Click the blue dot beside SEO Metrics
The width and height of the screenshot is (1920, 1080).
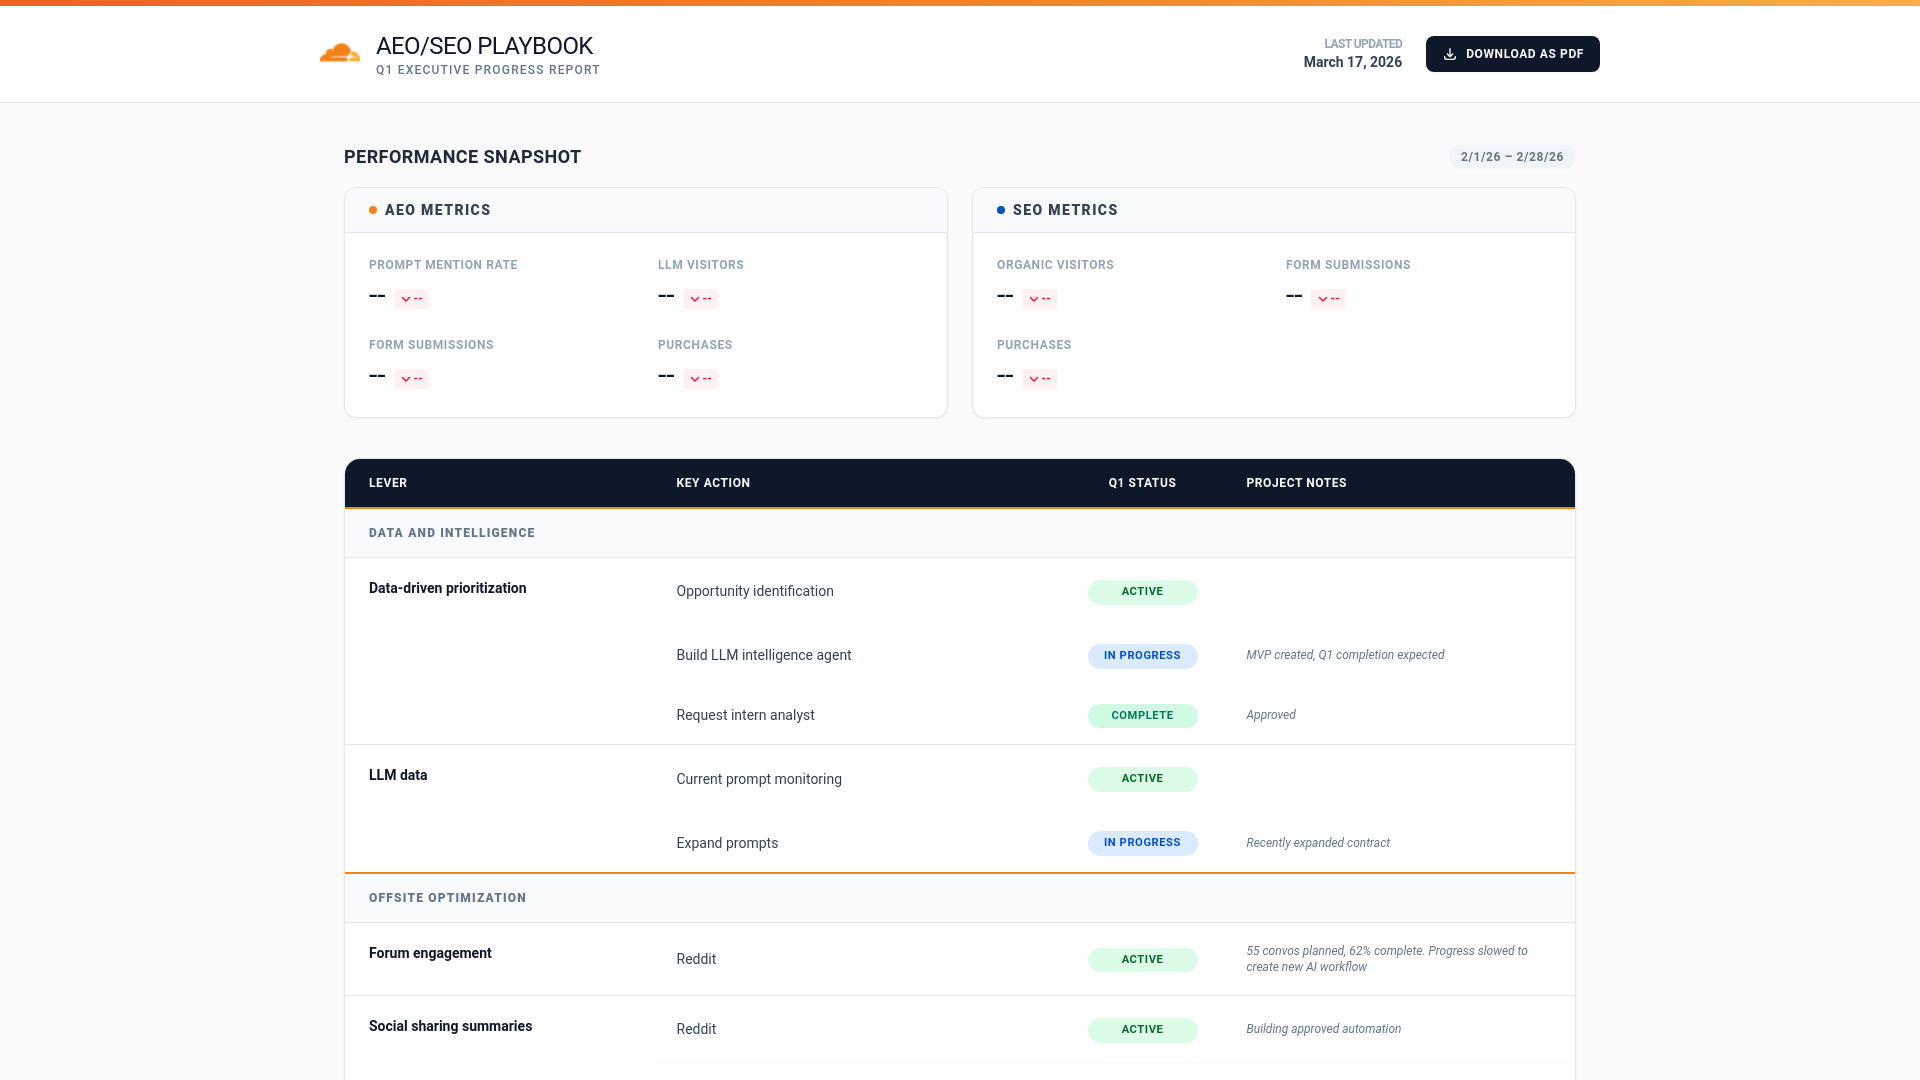[1001, 210]
